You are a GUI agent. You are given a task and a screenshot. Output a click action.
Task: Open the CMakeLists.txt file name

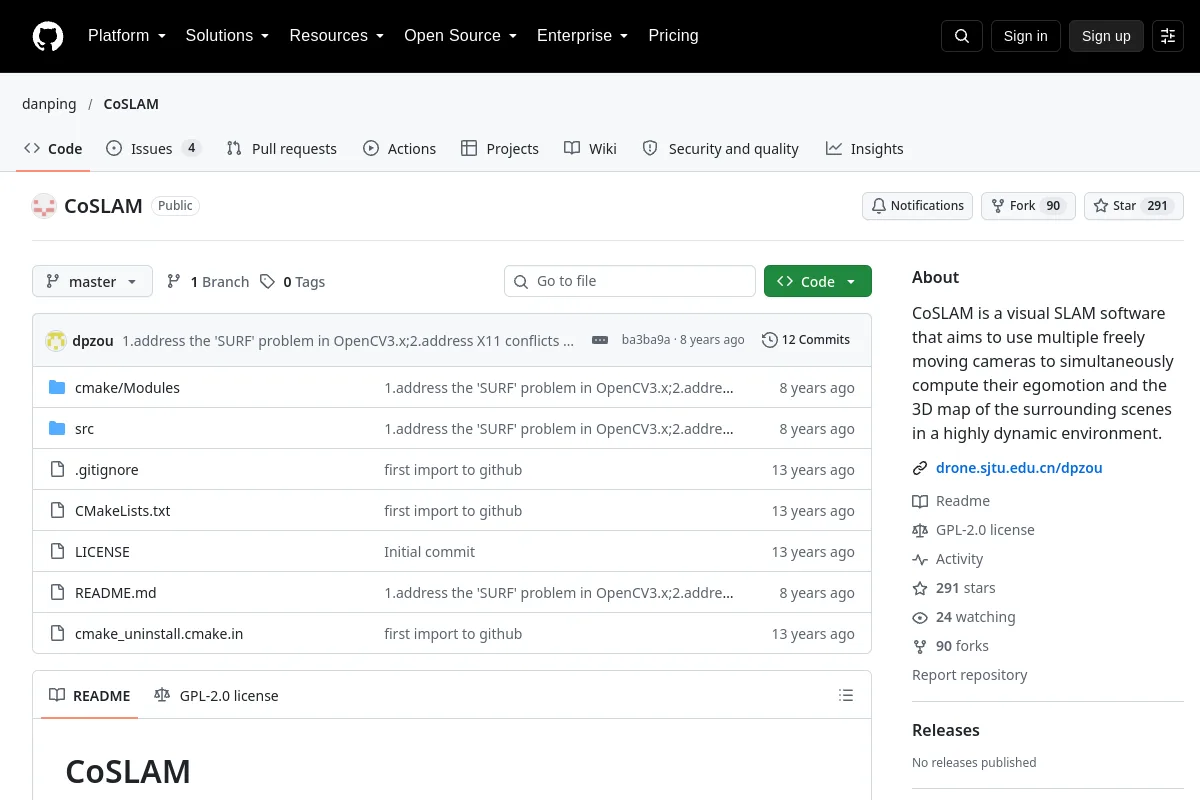coord(123,511)
